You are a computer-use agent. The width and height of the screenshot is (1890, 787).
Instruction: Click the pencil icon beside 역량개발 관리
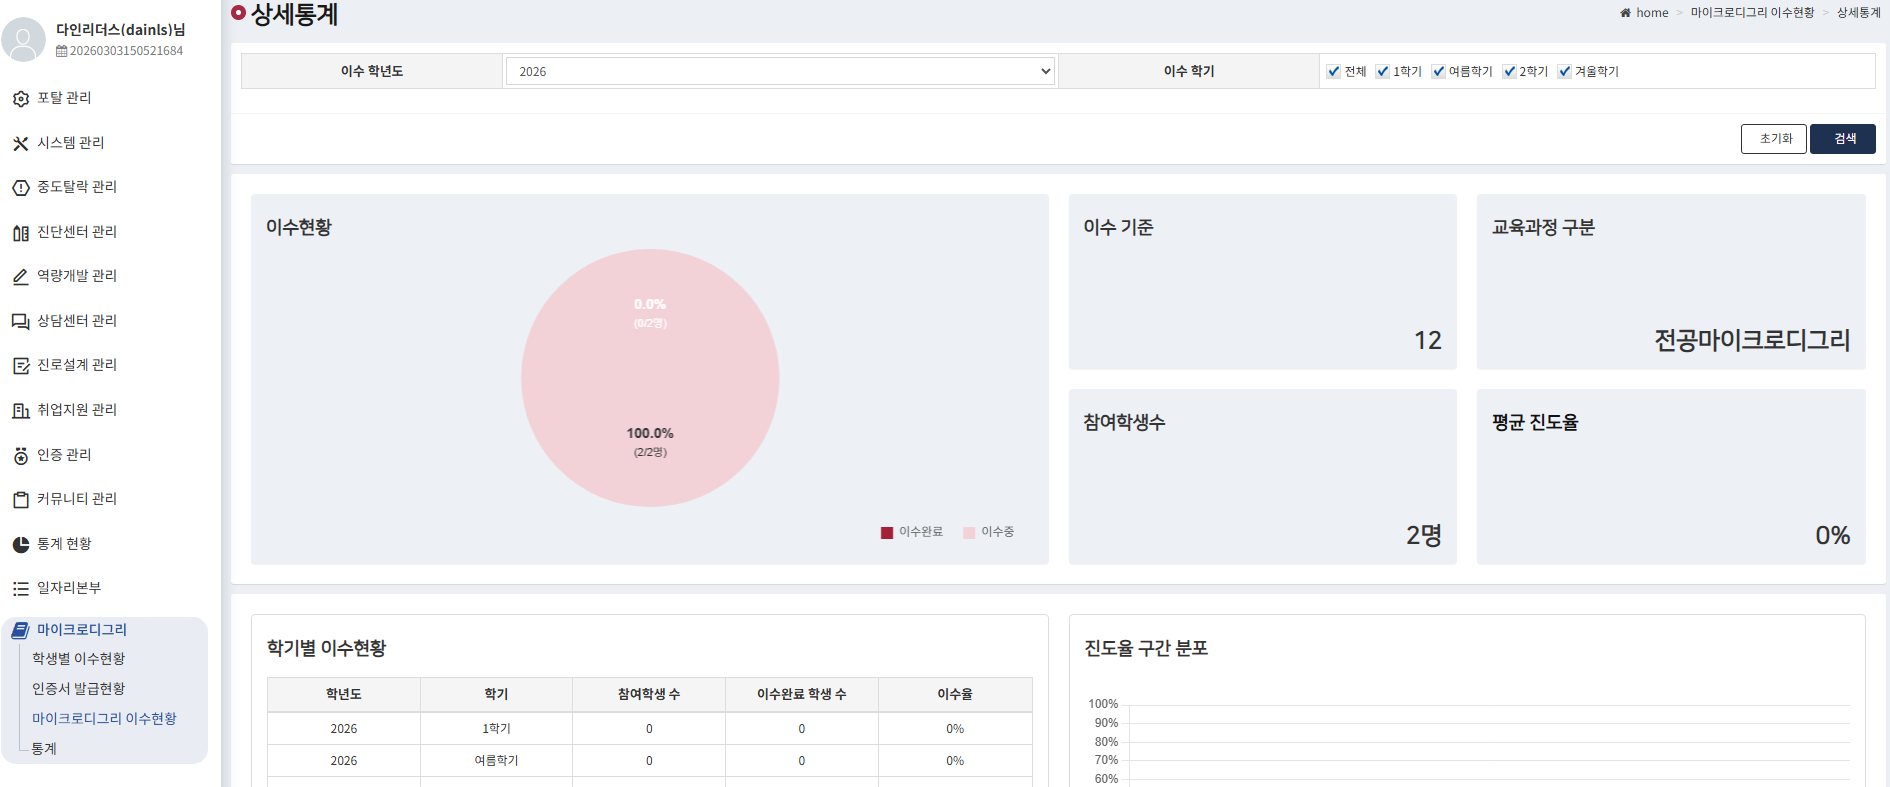click(x=20, y=277)
